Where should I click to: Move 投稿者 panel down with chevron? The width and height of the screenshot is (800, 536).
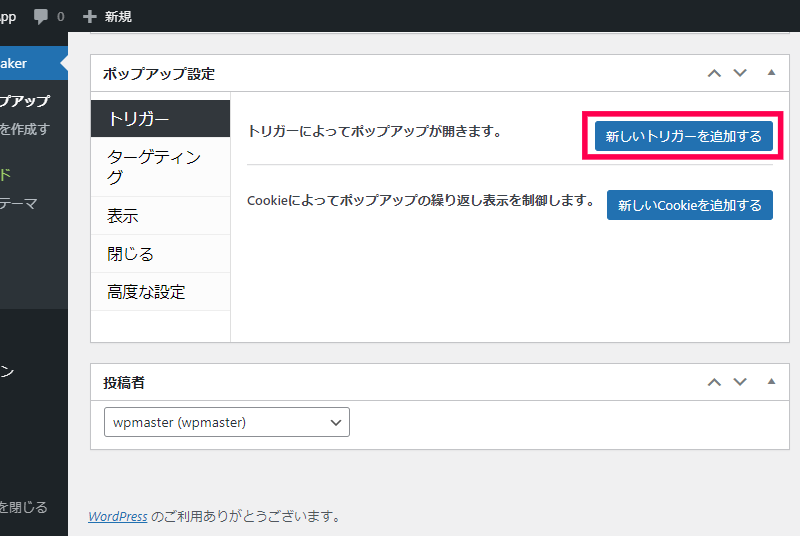click(740, 382)
